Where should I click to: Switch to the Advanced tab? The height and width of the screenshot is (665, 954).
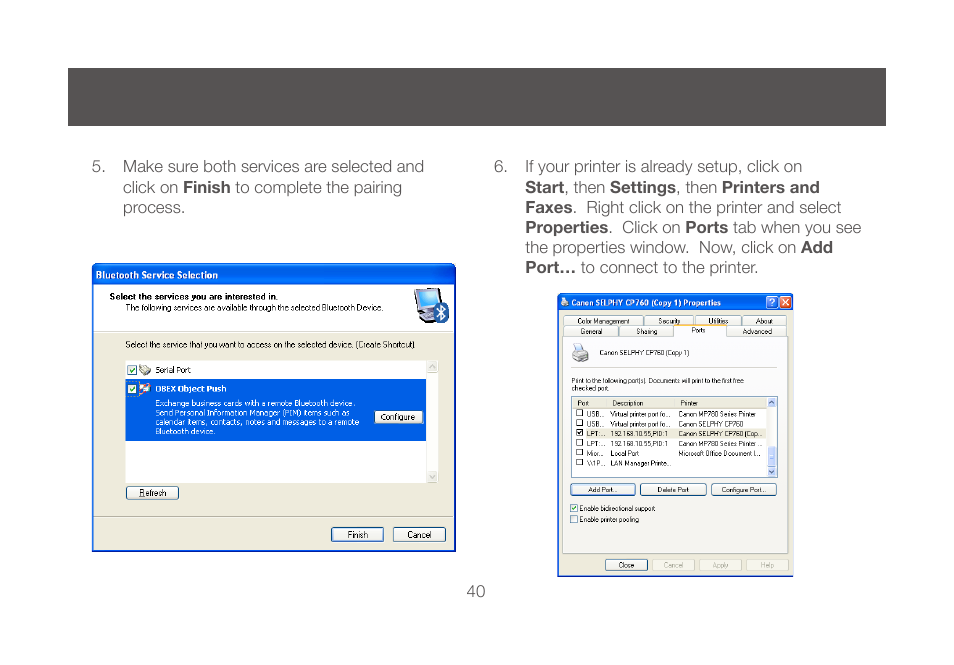point(757,332)
